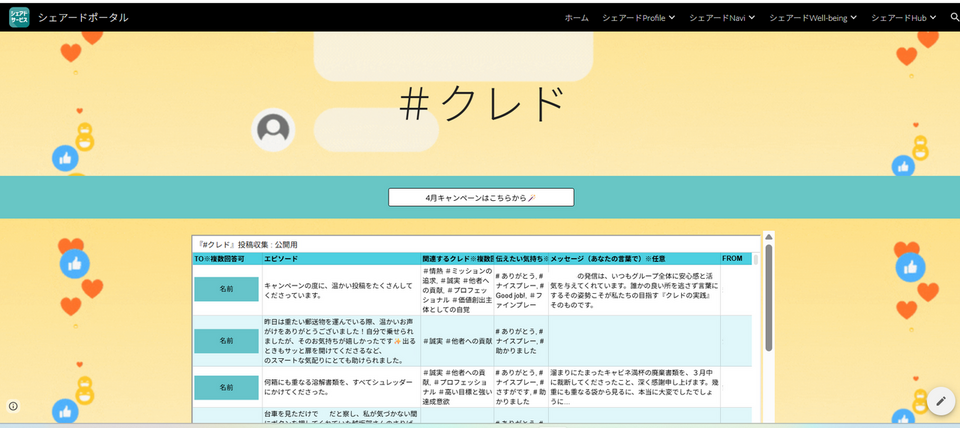
Task: Click the #情熱 #ミッションの追求 credo cell
Action: tap(457, 290)
